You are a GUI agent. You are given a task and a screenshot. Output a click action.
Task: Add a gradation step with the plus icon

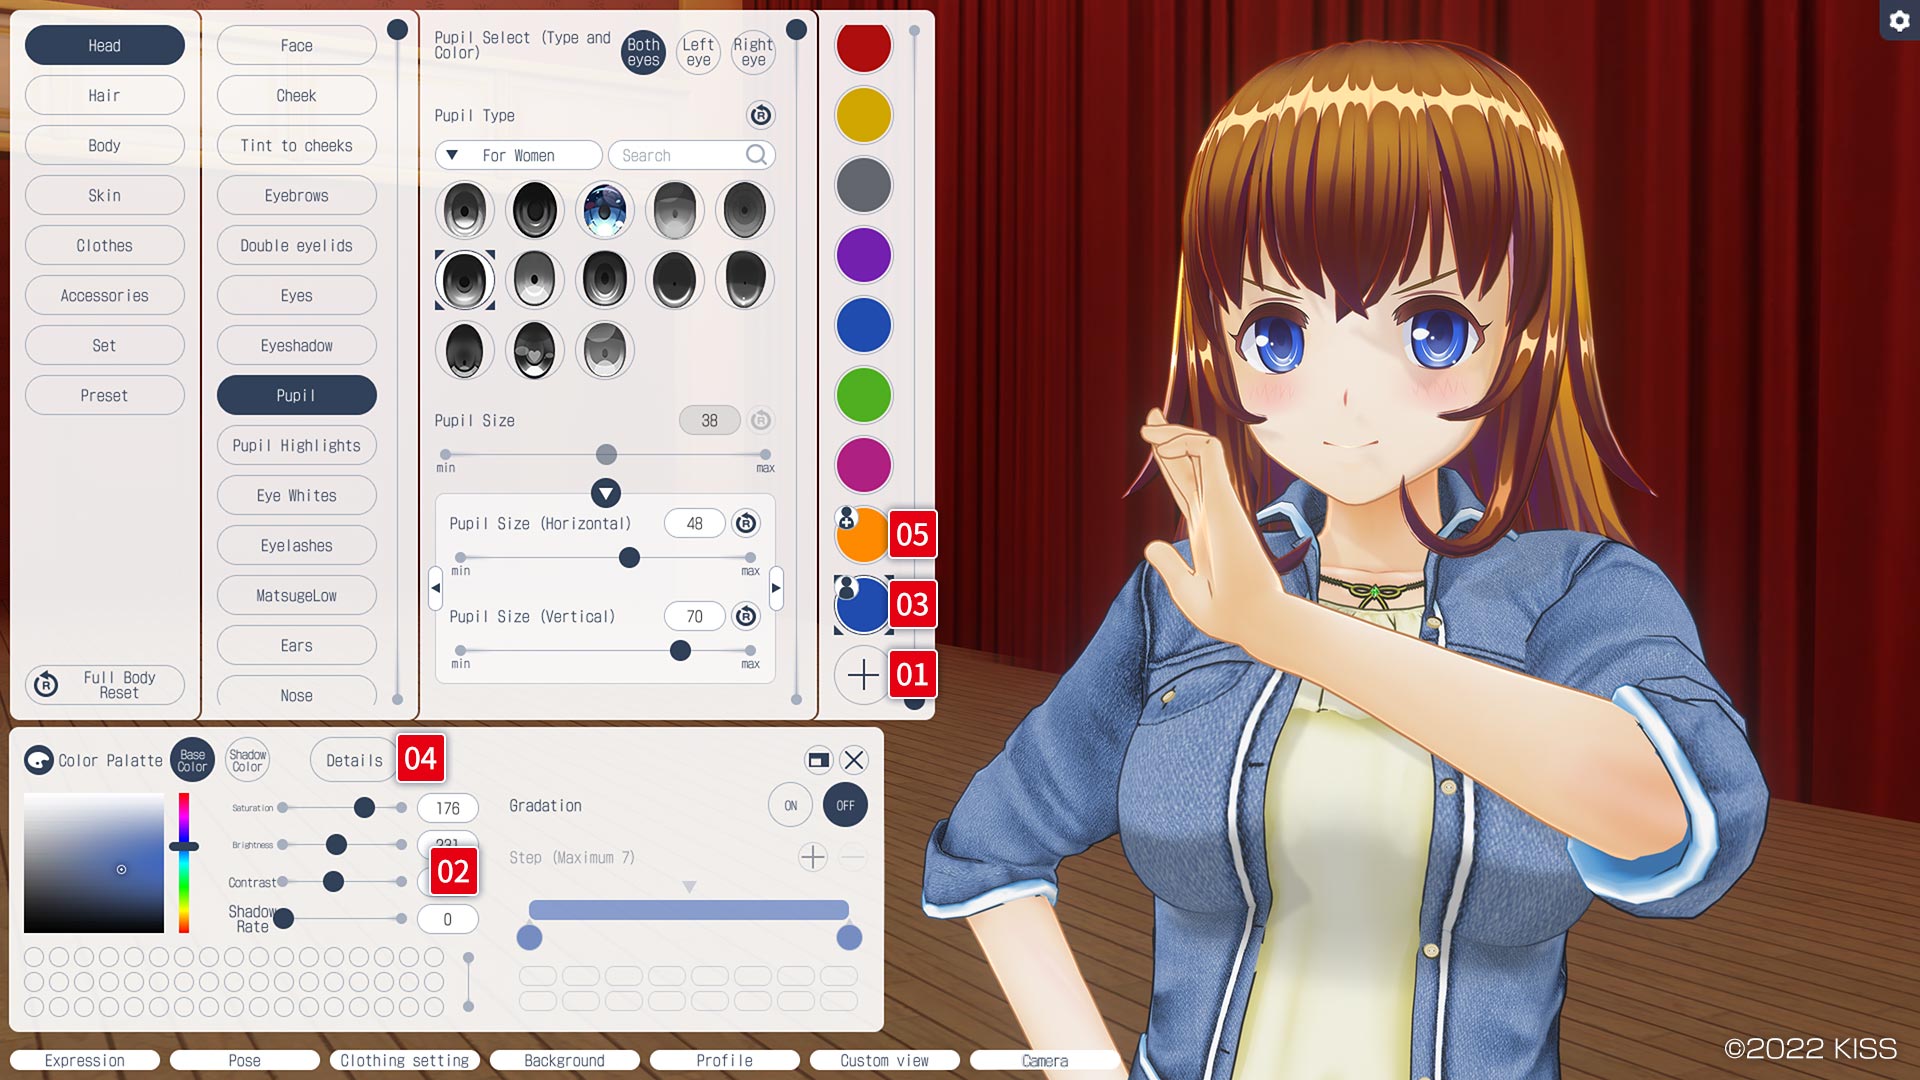pyautogui.click(x=812, y=857)
